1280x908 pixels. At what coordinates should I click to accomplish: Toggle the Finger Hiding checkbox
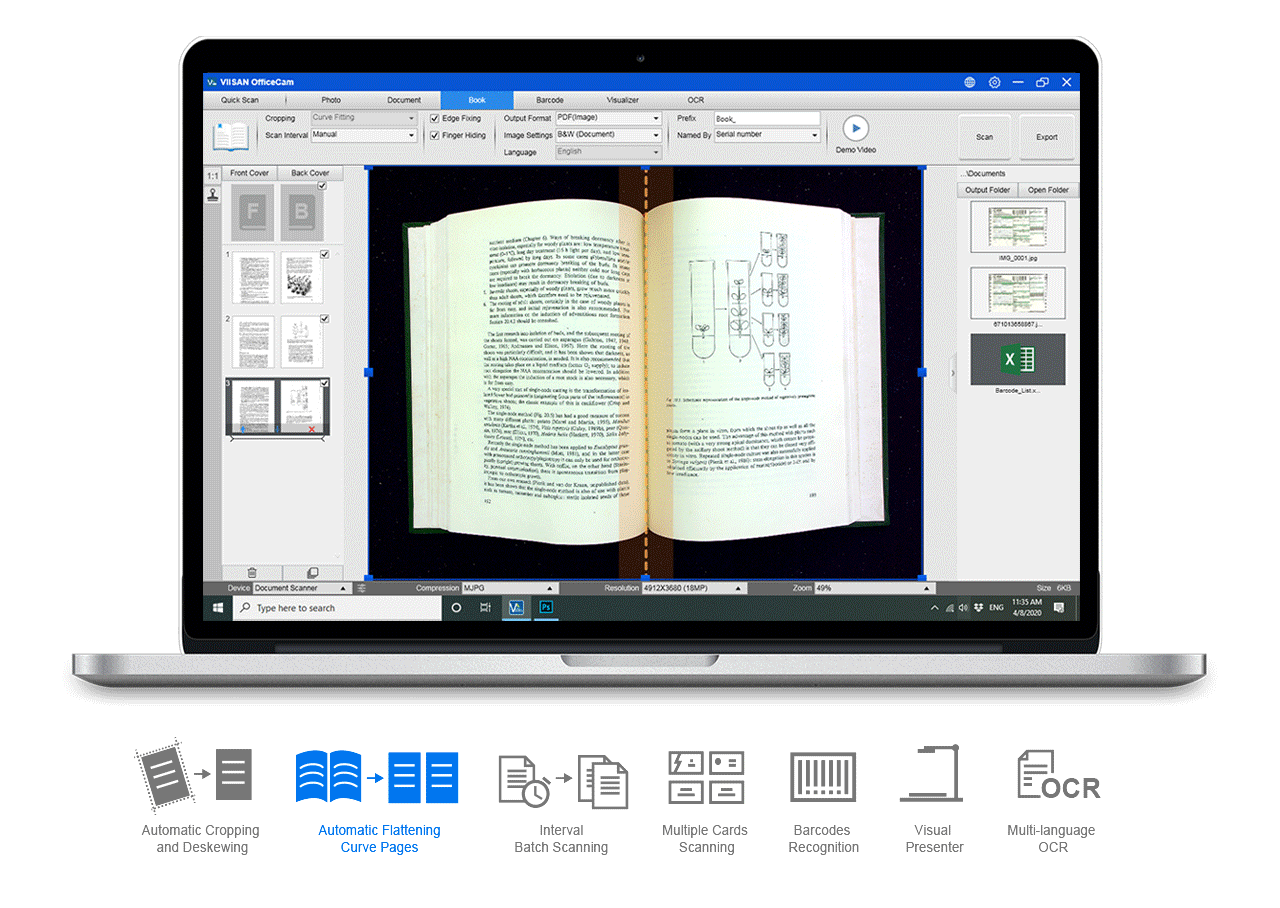(435, 135)
